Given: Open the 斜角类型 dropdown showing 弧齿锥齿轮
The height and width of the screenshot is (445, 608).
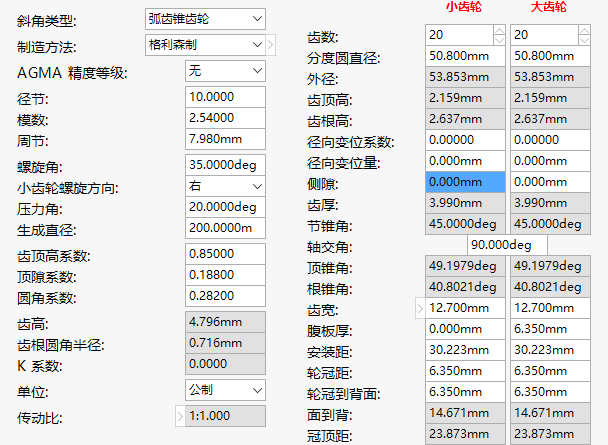Looking at the screenshot, I should click(x=205, y=19).
